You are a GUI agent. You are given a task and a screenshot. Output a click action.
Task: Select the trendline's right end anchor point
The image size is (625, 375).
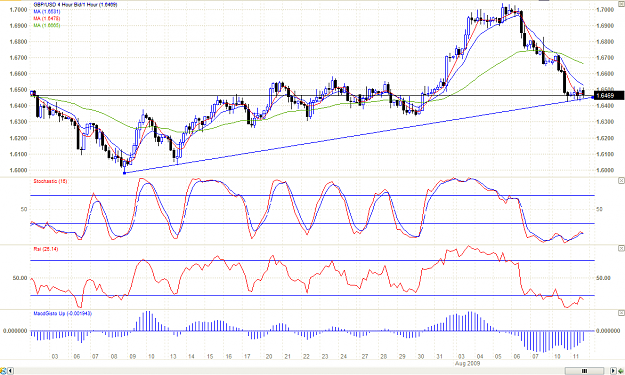pos(593,97)
